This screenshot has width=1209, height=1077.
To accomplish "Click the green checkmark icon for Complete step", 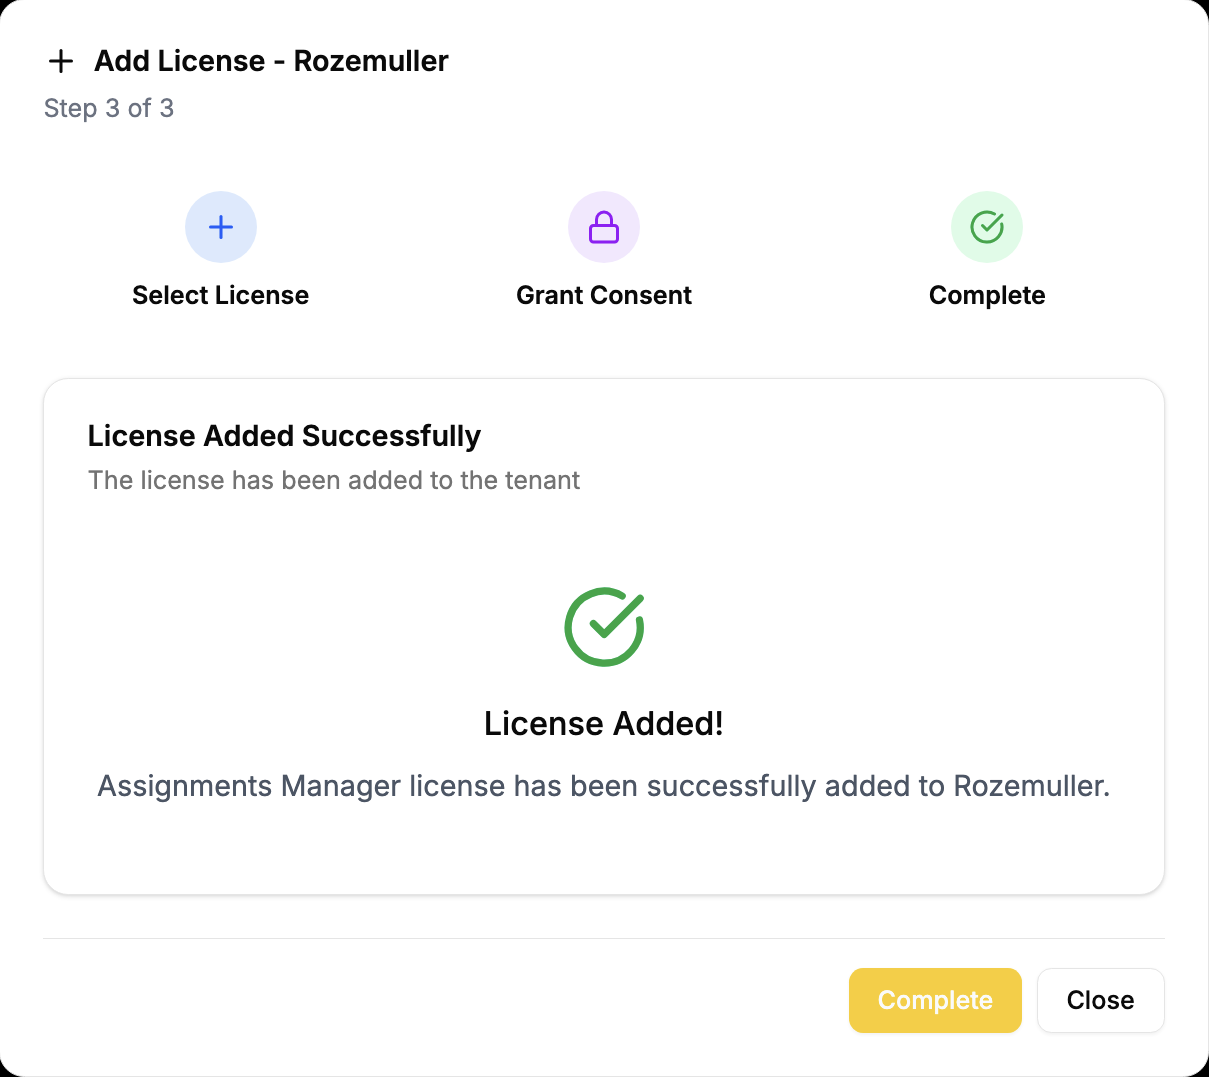I will click(987, 227).
